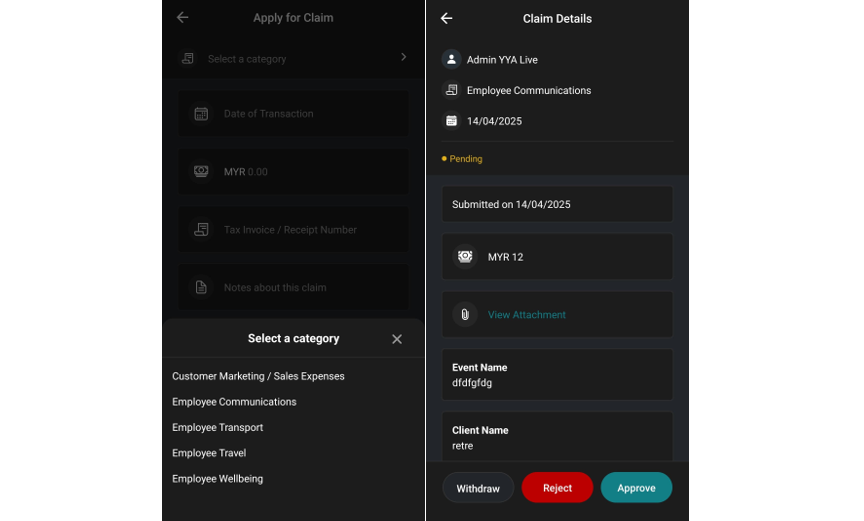The image size is (864, 521).
Task: Select the Employee Wellbeing category
Action: (218, 479)
